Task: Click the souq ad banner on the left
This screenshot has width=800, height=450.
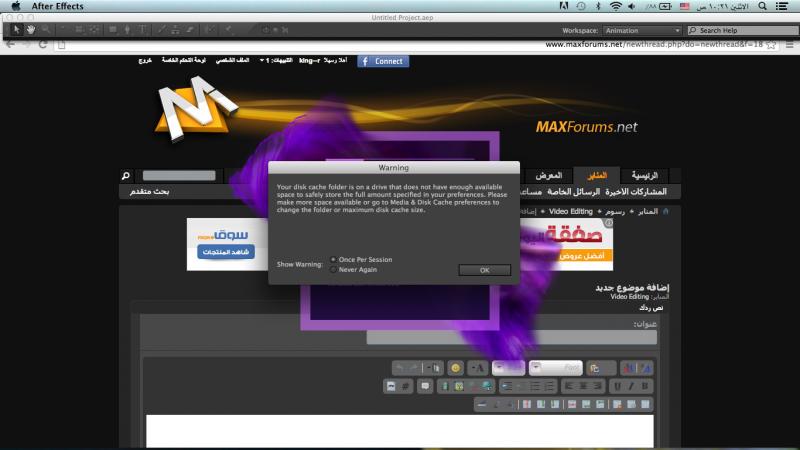Action: pos(228,244)
